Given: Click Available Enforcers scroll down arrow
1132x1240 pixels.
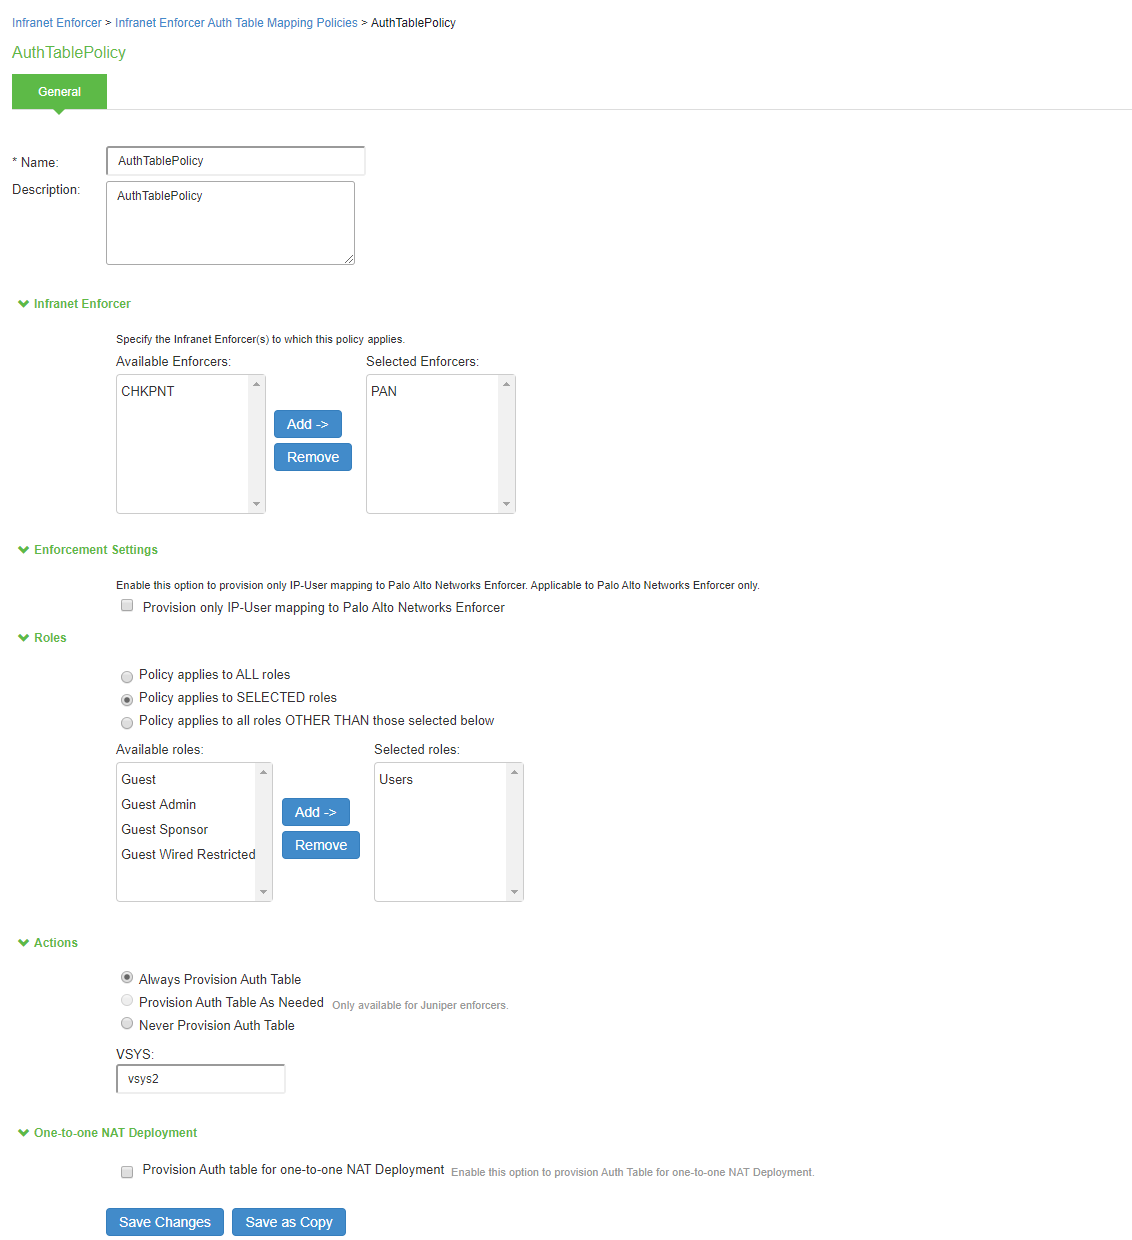Looking at the screenshot, I should coord(257,504).
